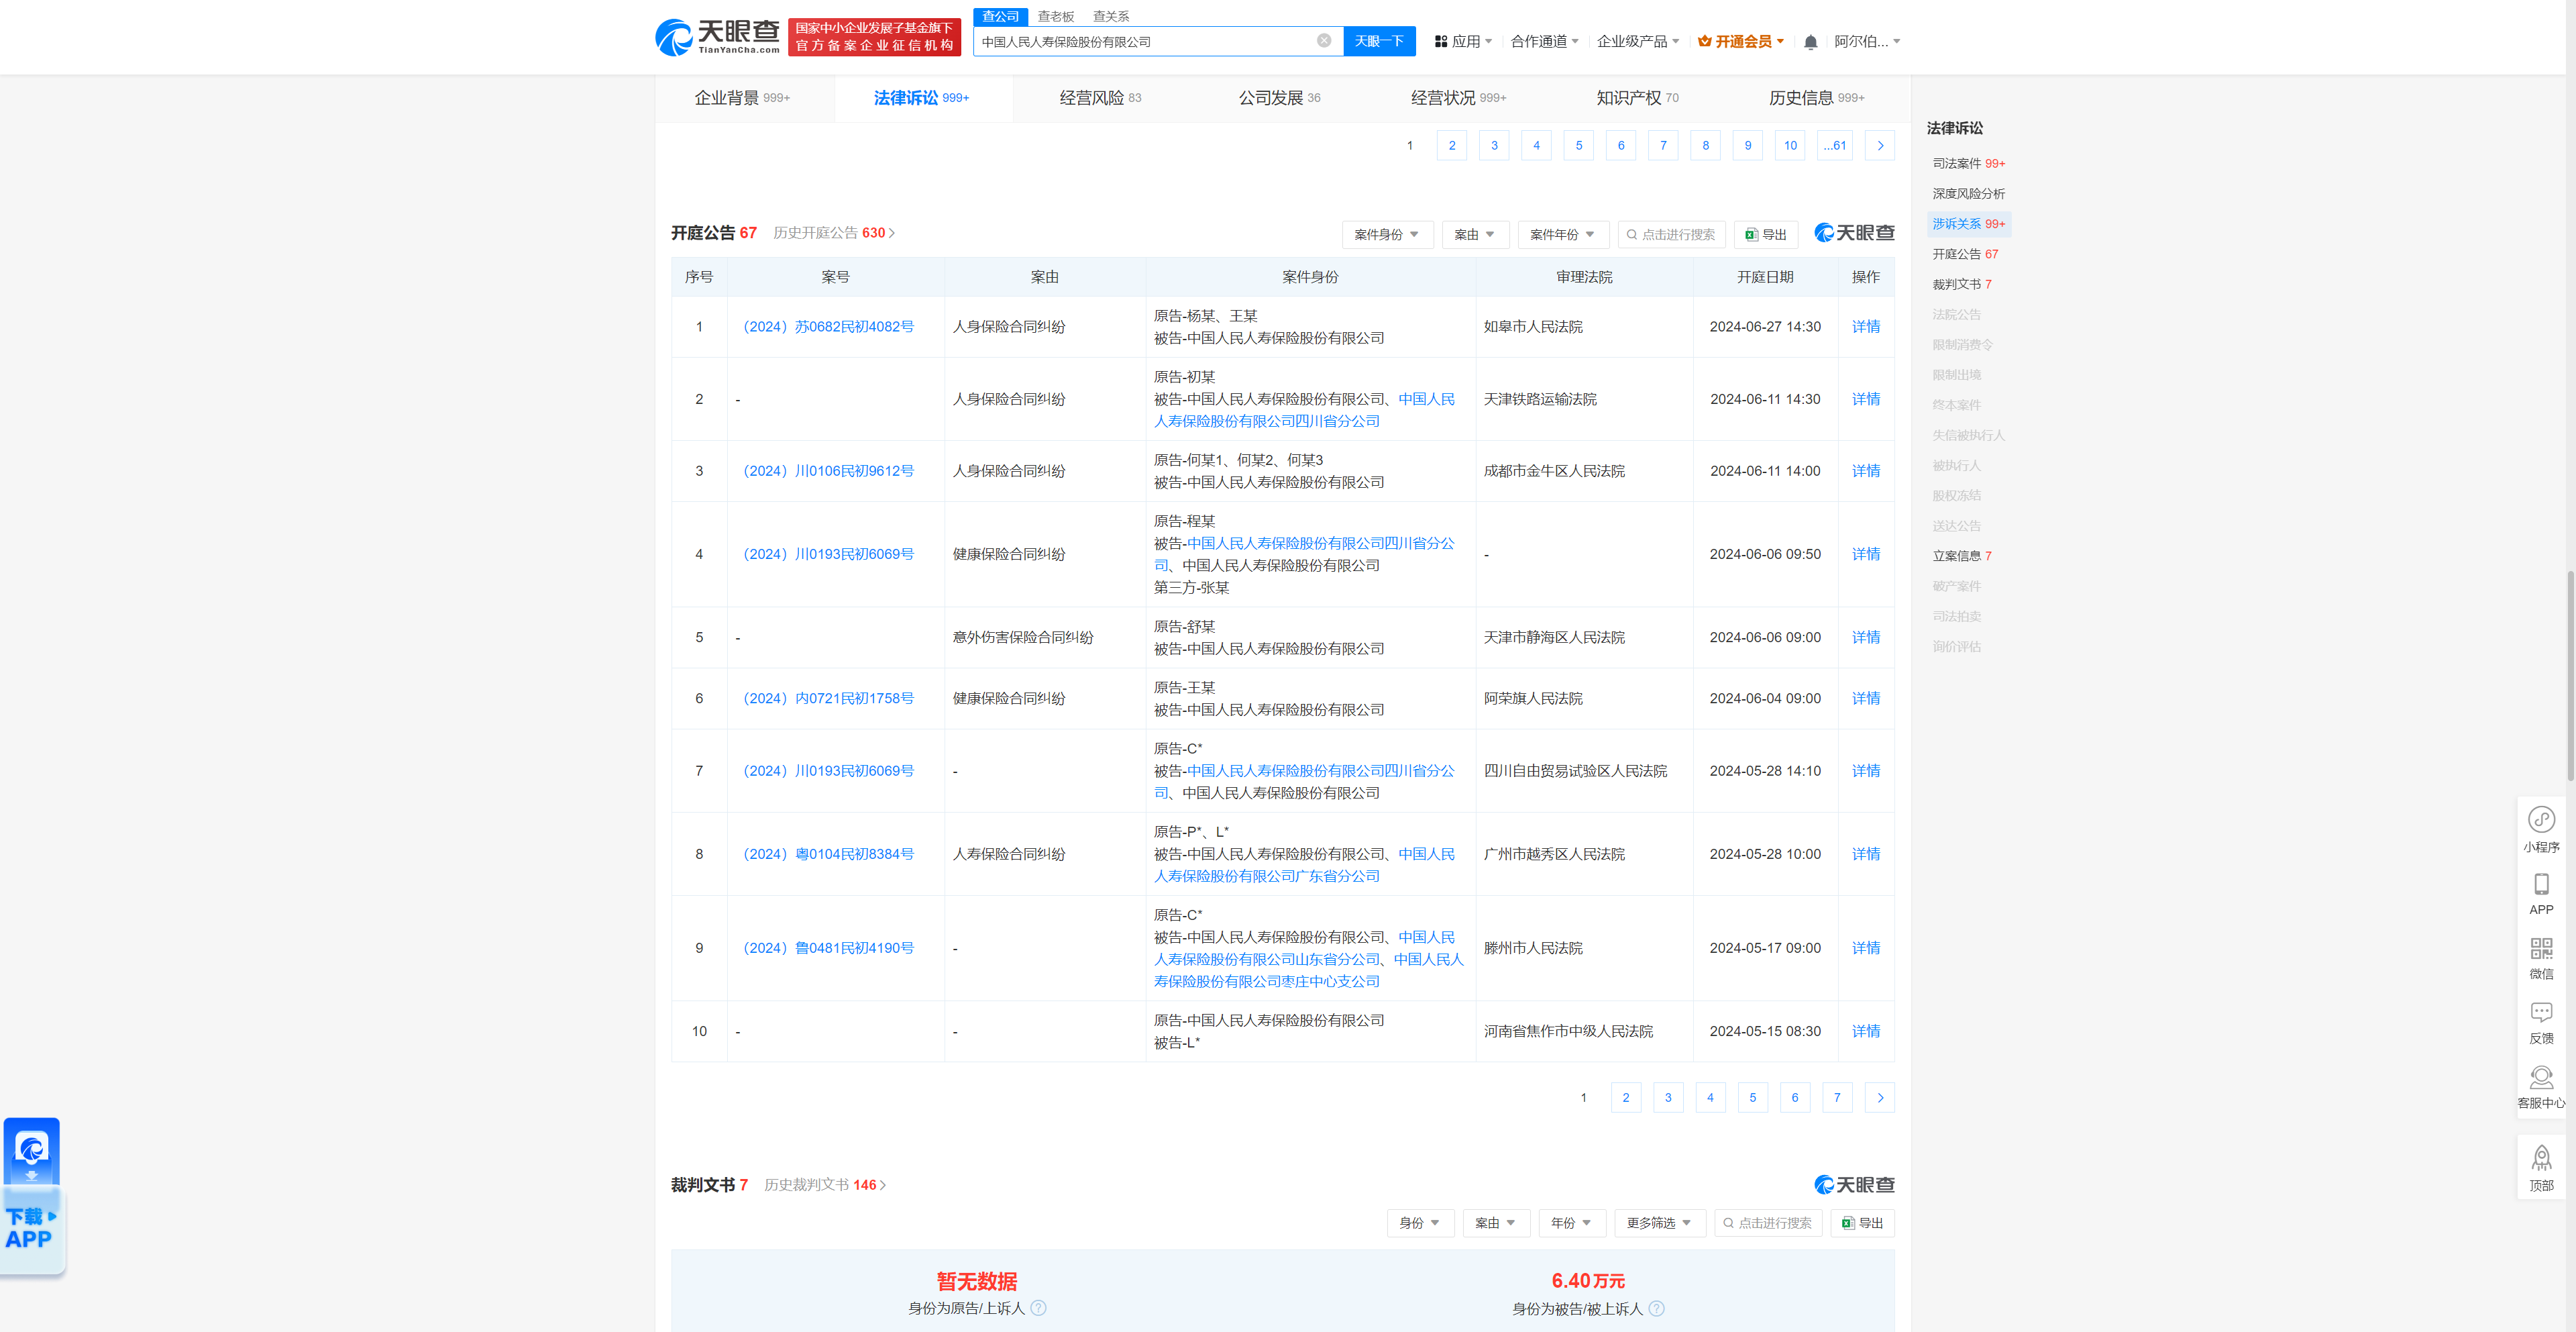Open the 反馈 feedback icon
Viewport: 2576px width, 1332px height.
(x=2542, y=1020)
